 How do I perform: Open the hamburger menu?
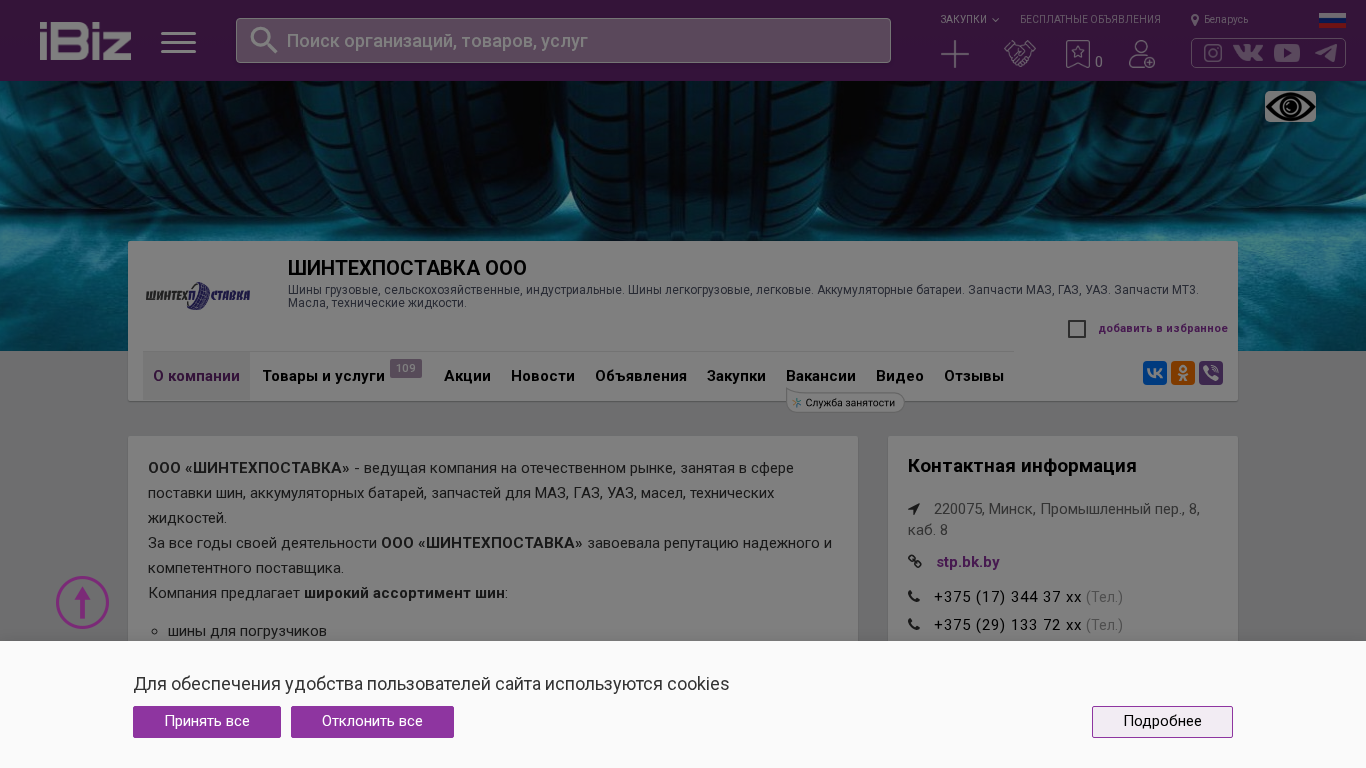(x=178, y=42)
